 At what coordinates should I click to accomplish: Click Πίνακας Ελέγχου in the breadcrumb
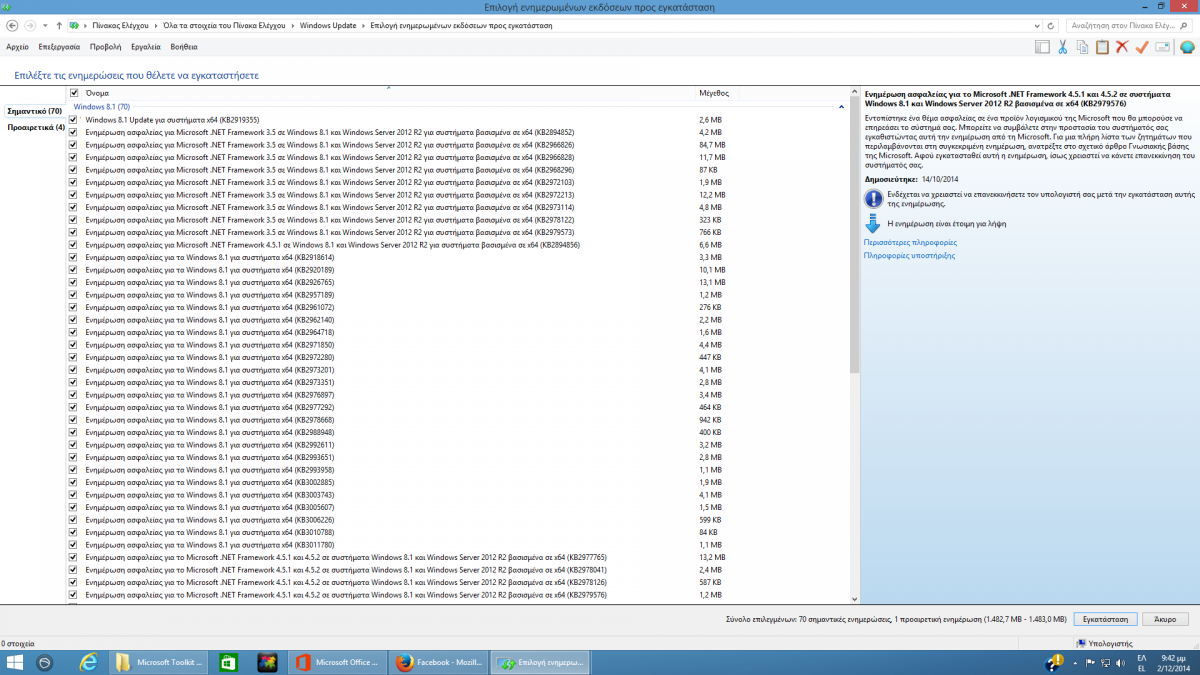[121, 24]
